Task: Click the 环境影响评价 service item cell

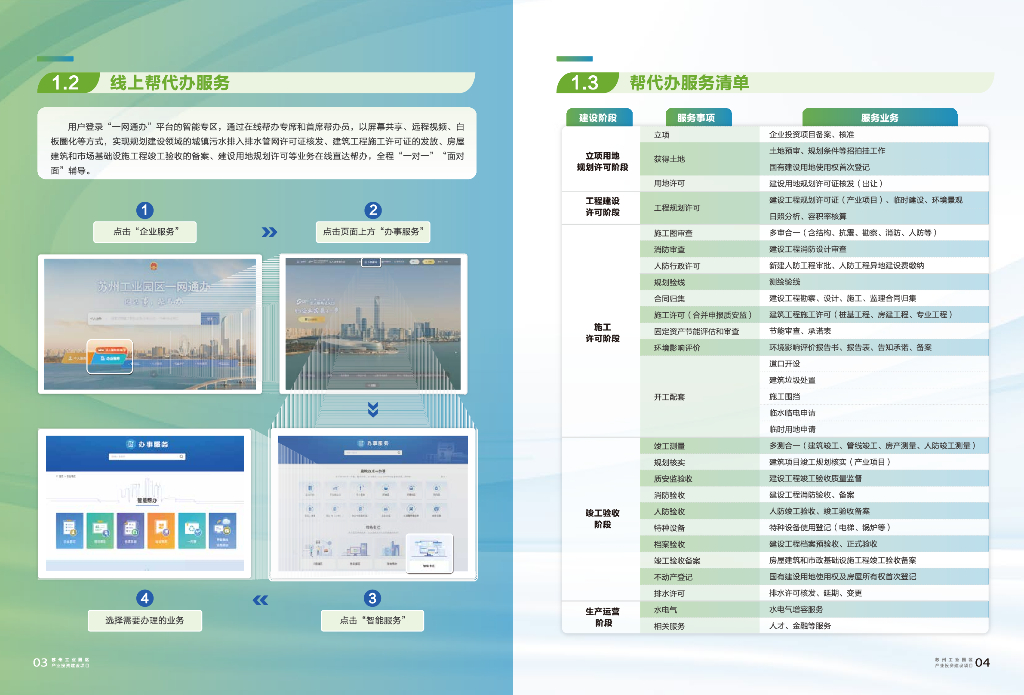Action: pos(700,348)
